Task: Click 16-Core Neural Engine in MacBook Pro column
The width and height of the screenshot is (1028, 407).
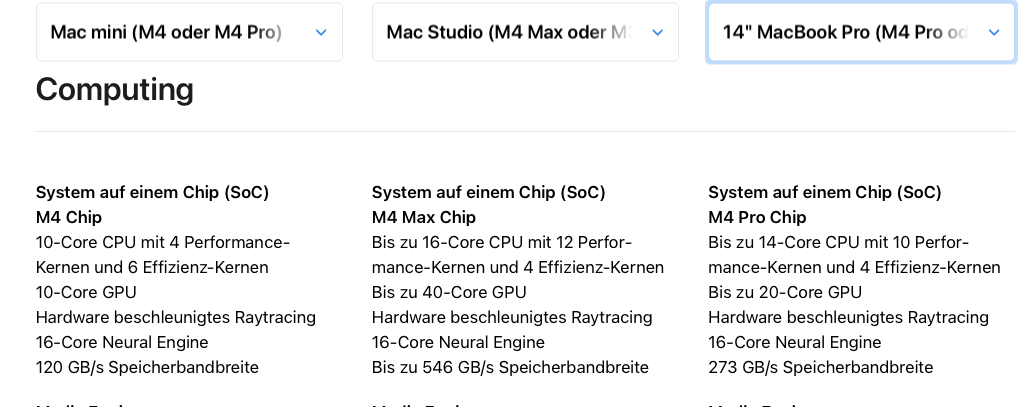Action: pos(795,342)
